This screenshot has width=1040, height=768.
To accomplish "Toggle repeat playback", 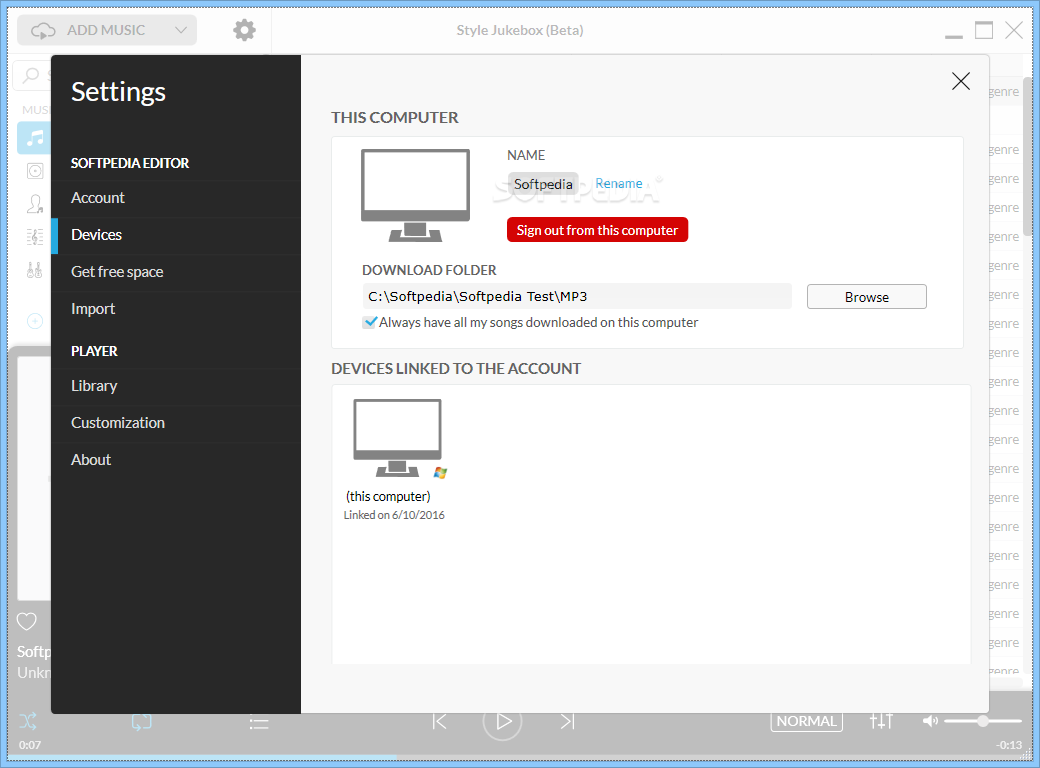I will 142,722.
